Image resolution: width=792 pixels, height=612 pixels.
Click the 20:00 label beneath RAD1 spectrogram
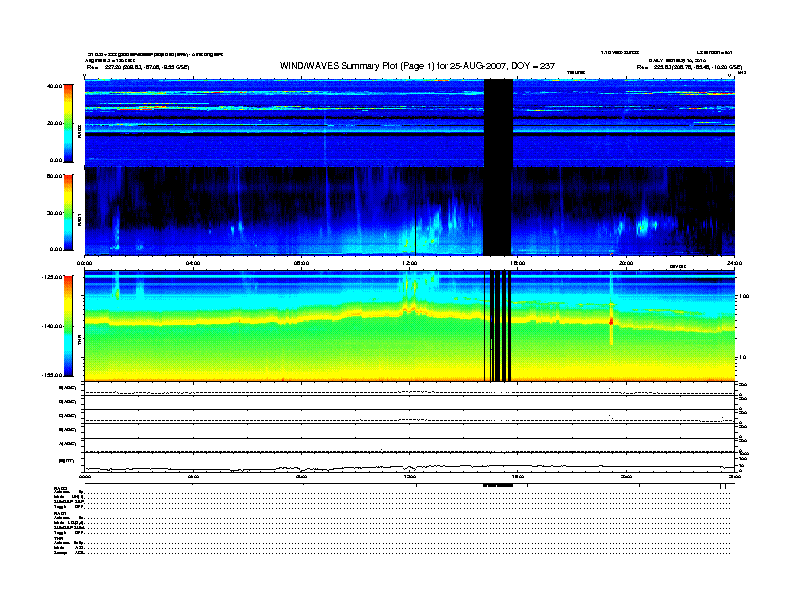tap(626, 263)
